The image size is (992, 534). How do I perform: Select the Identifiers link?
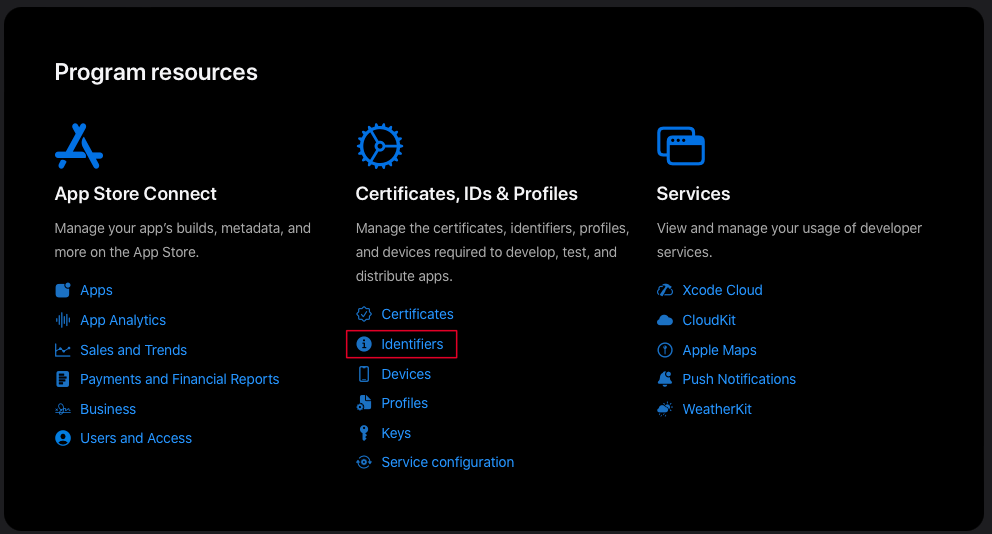tap(412, 344)
